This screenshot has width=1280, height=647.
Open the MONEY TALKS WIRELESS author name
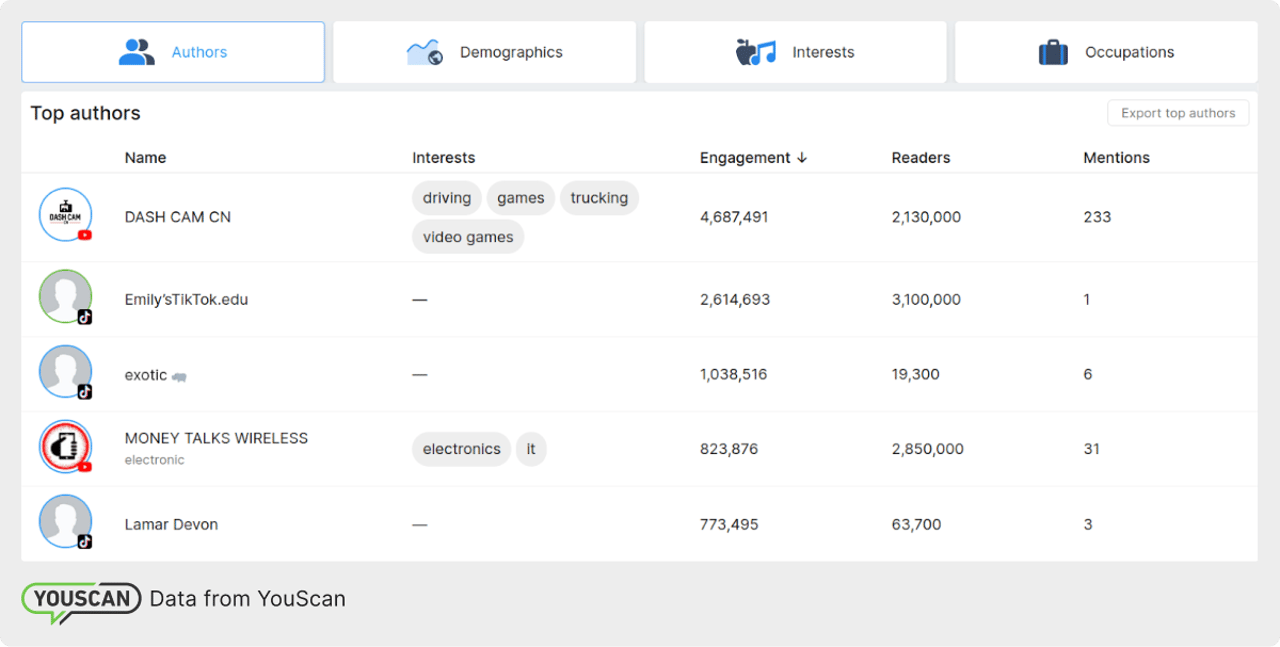(216, 438)
